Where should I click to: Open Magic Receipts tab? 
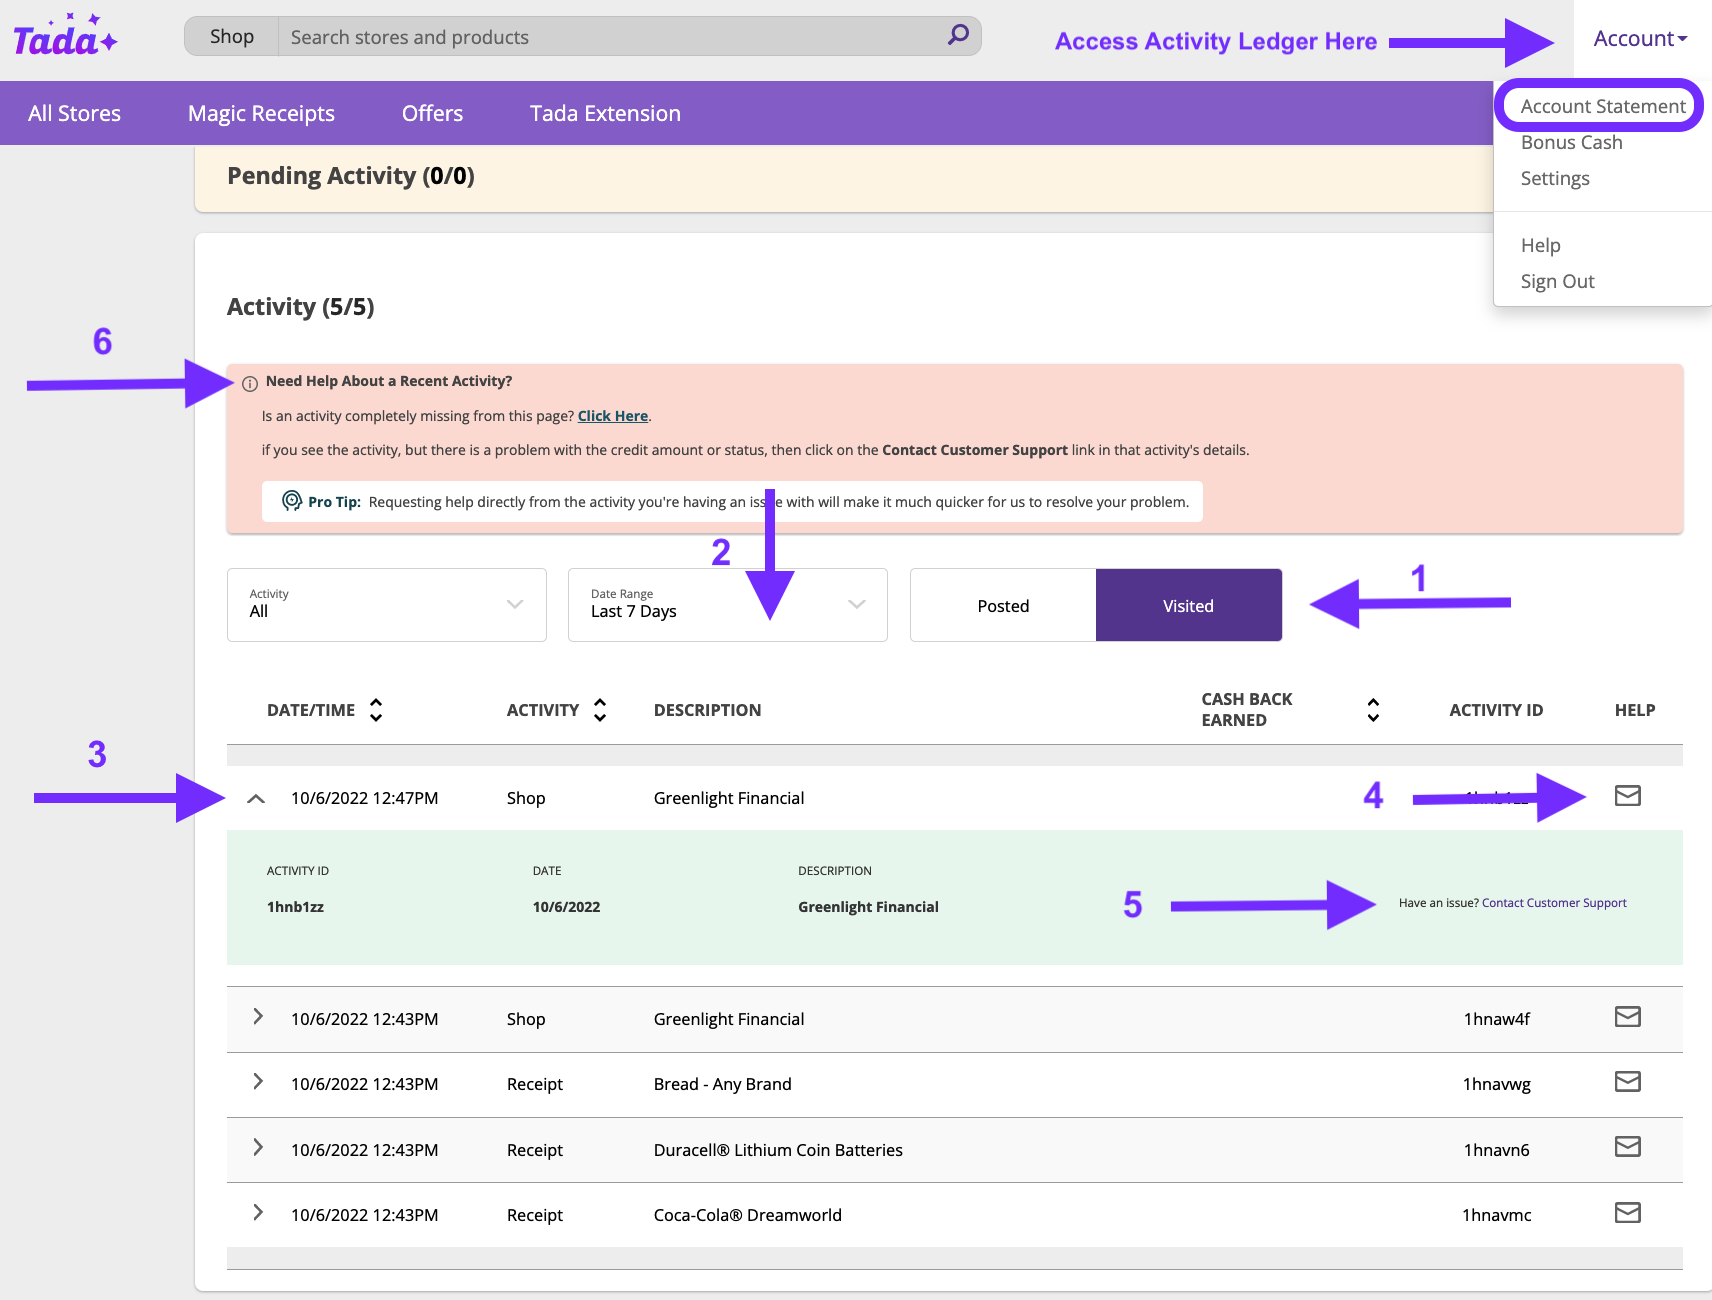point(261,113)
